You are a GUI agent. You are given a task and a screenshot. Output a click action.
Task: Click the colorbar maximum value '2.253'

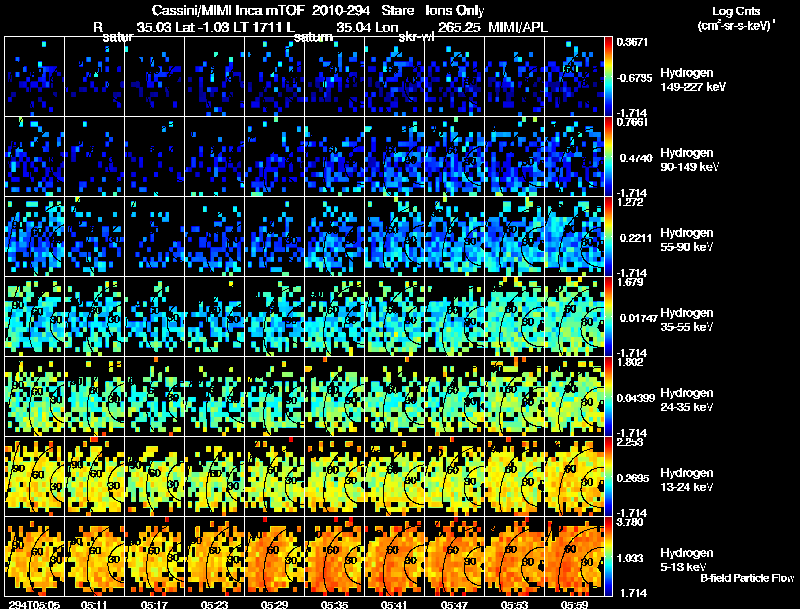click(x=630, y=442)
